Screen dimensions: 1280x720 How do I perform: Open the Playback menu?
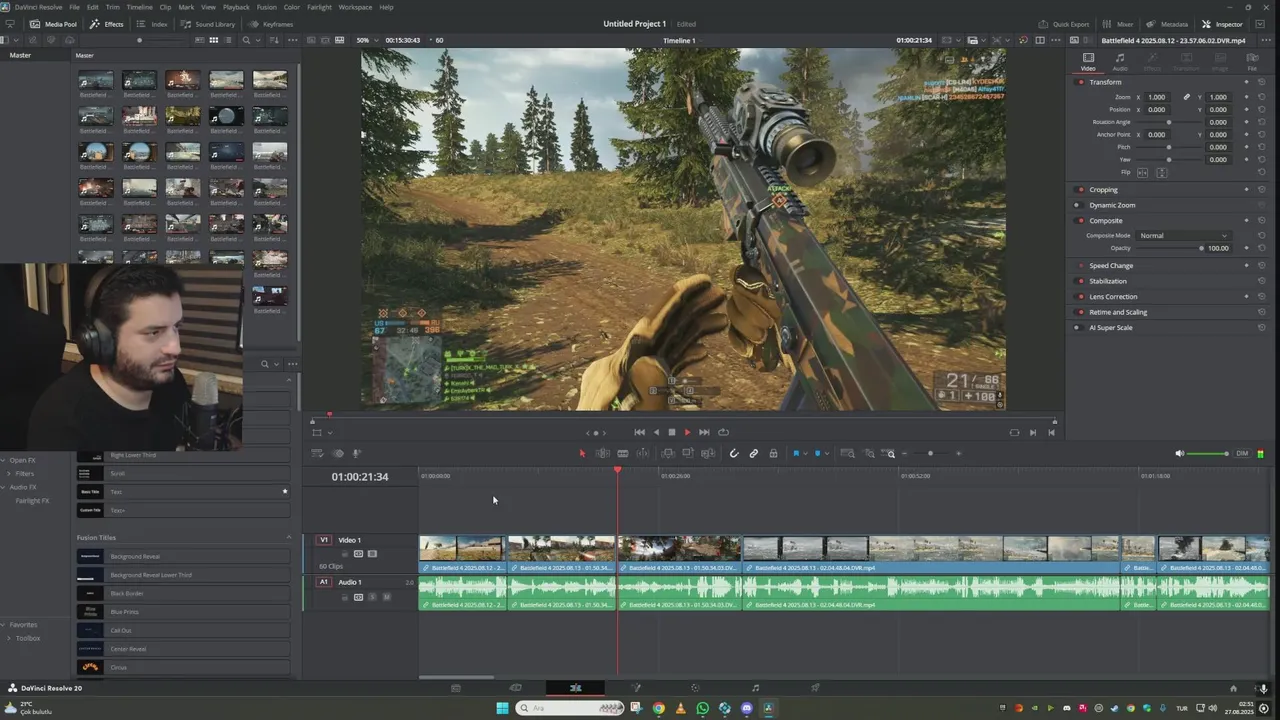[x=236, y=7]
